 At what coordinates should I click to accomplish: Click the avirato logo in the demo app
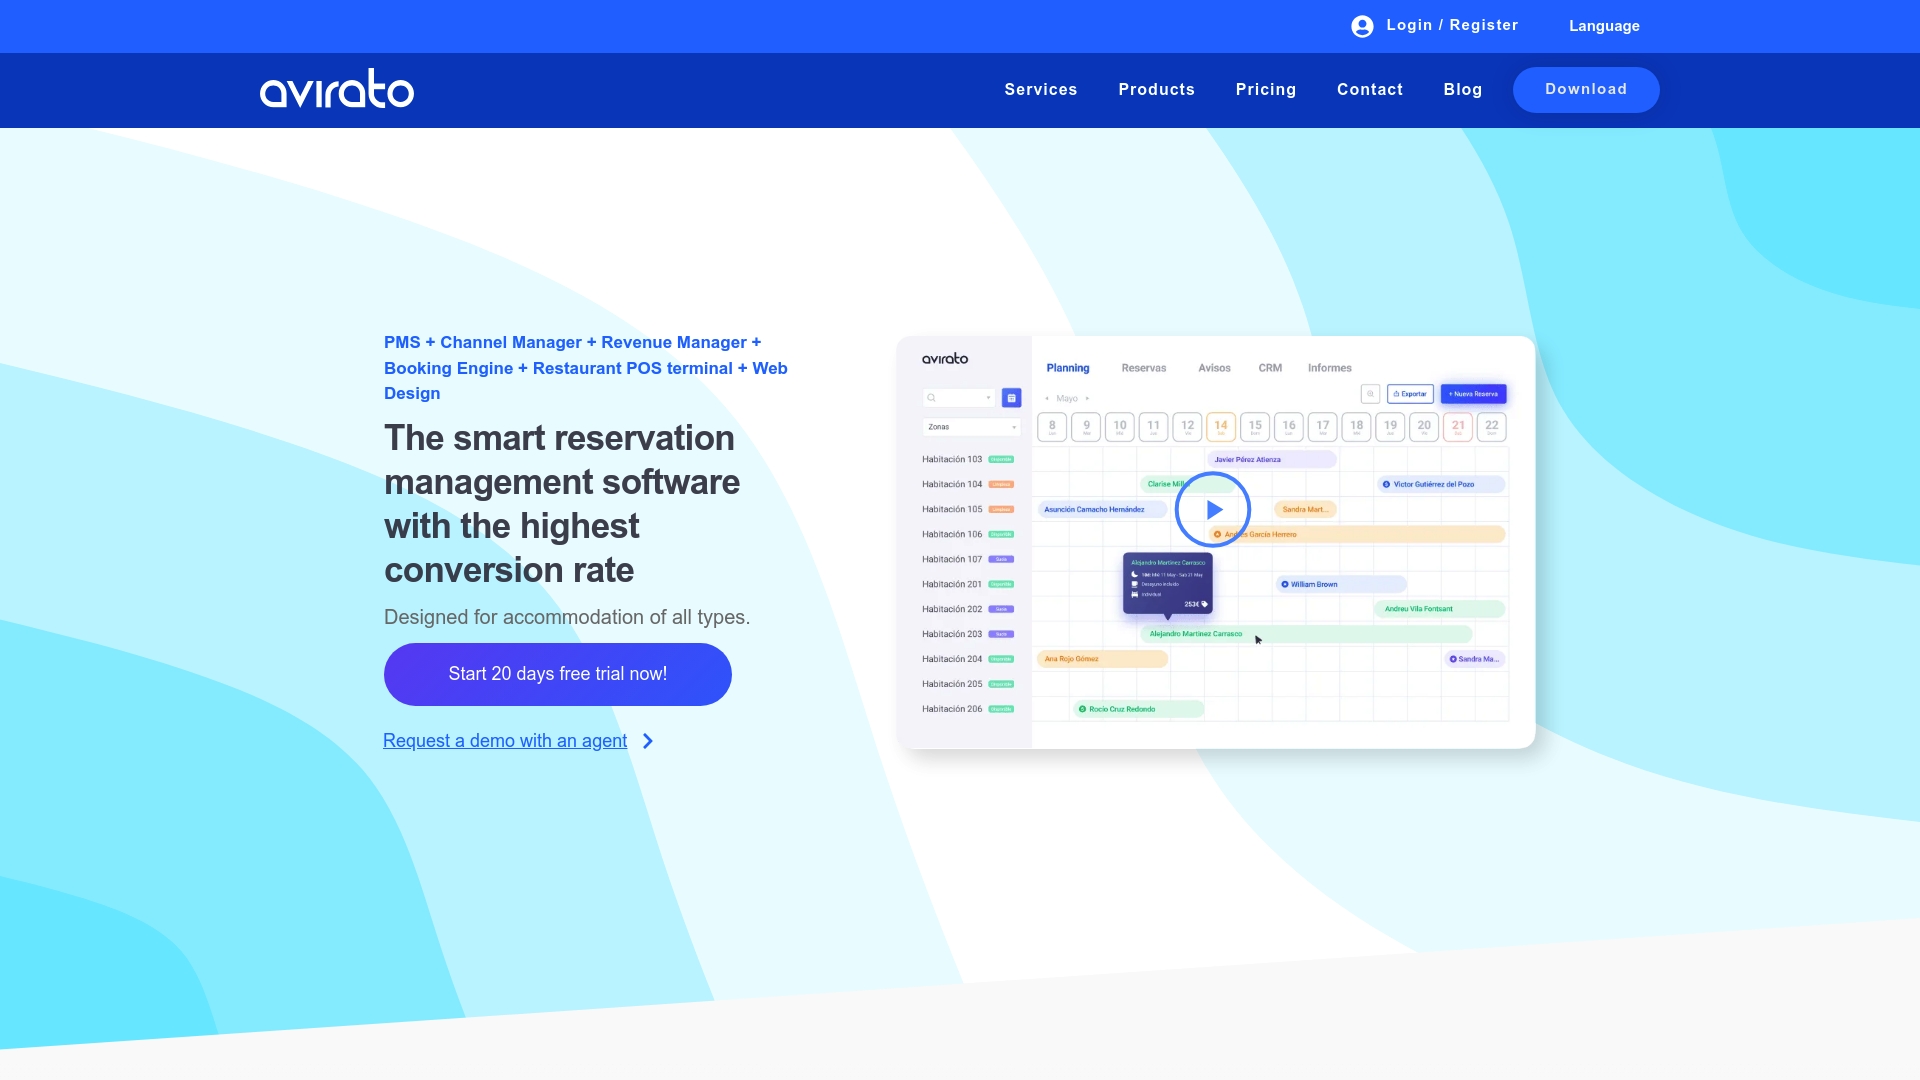tap(945, 359)
